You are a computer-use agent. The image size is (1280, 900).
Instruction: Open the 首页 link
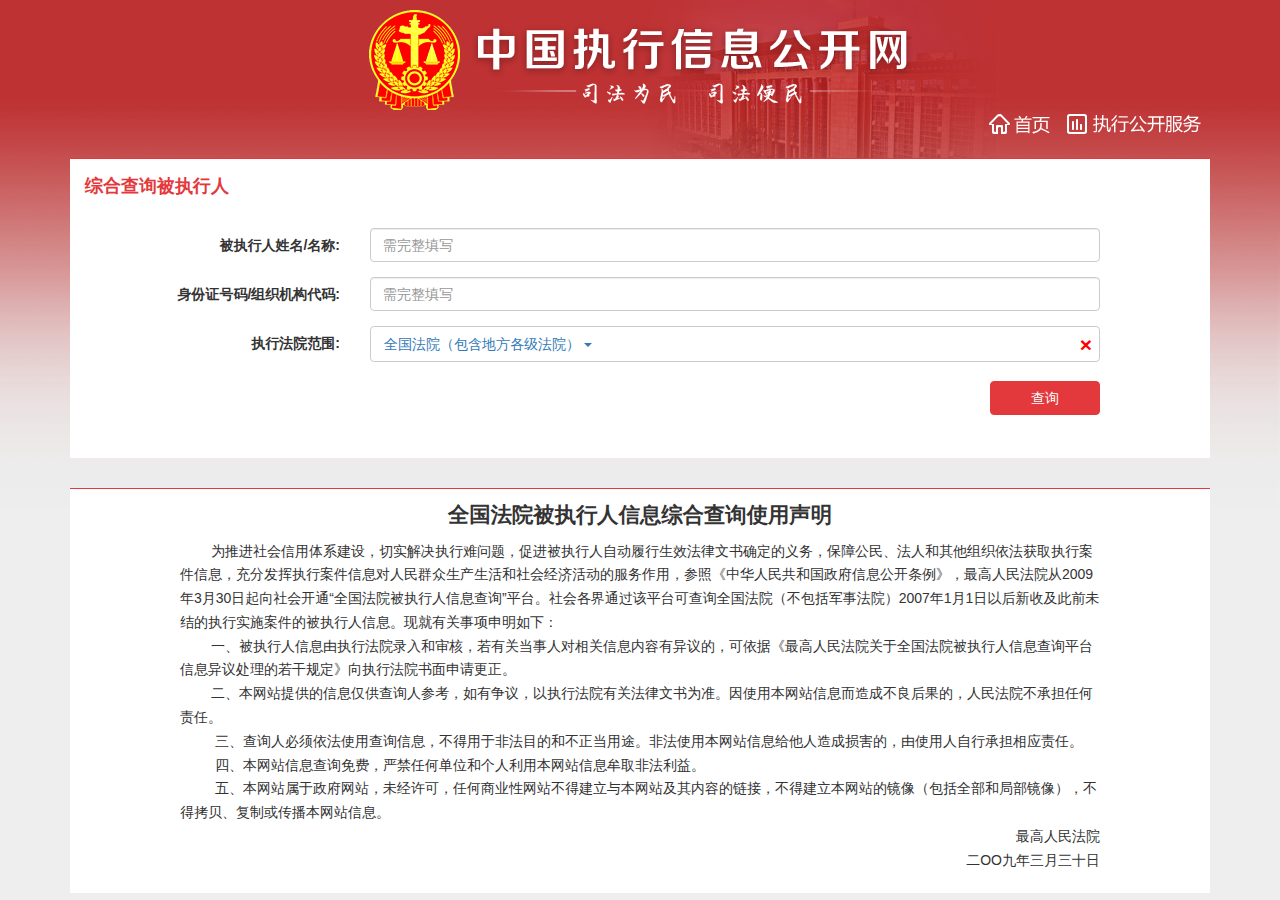tap(1032, 124)
